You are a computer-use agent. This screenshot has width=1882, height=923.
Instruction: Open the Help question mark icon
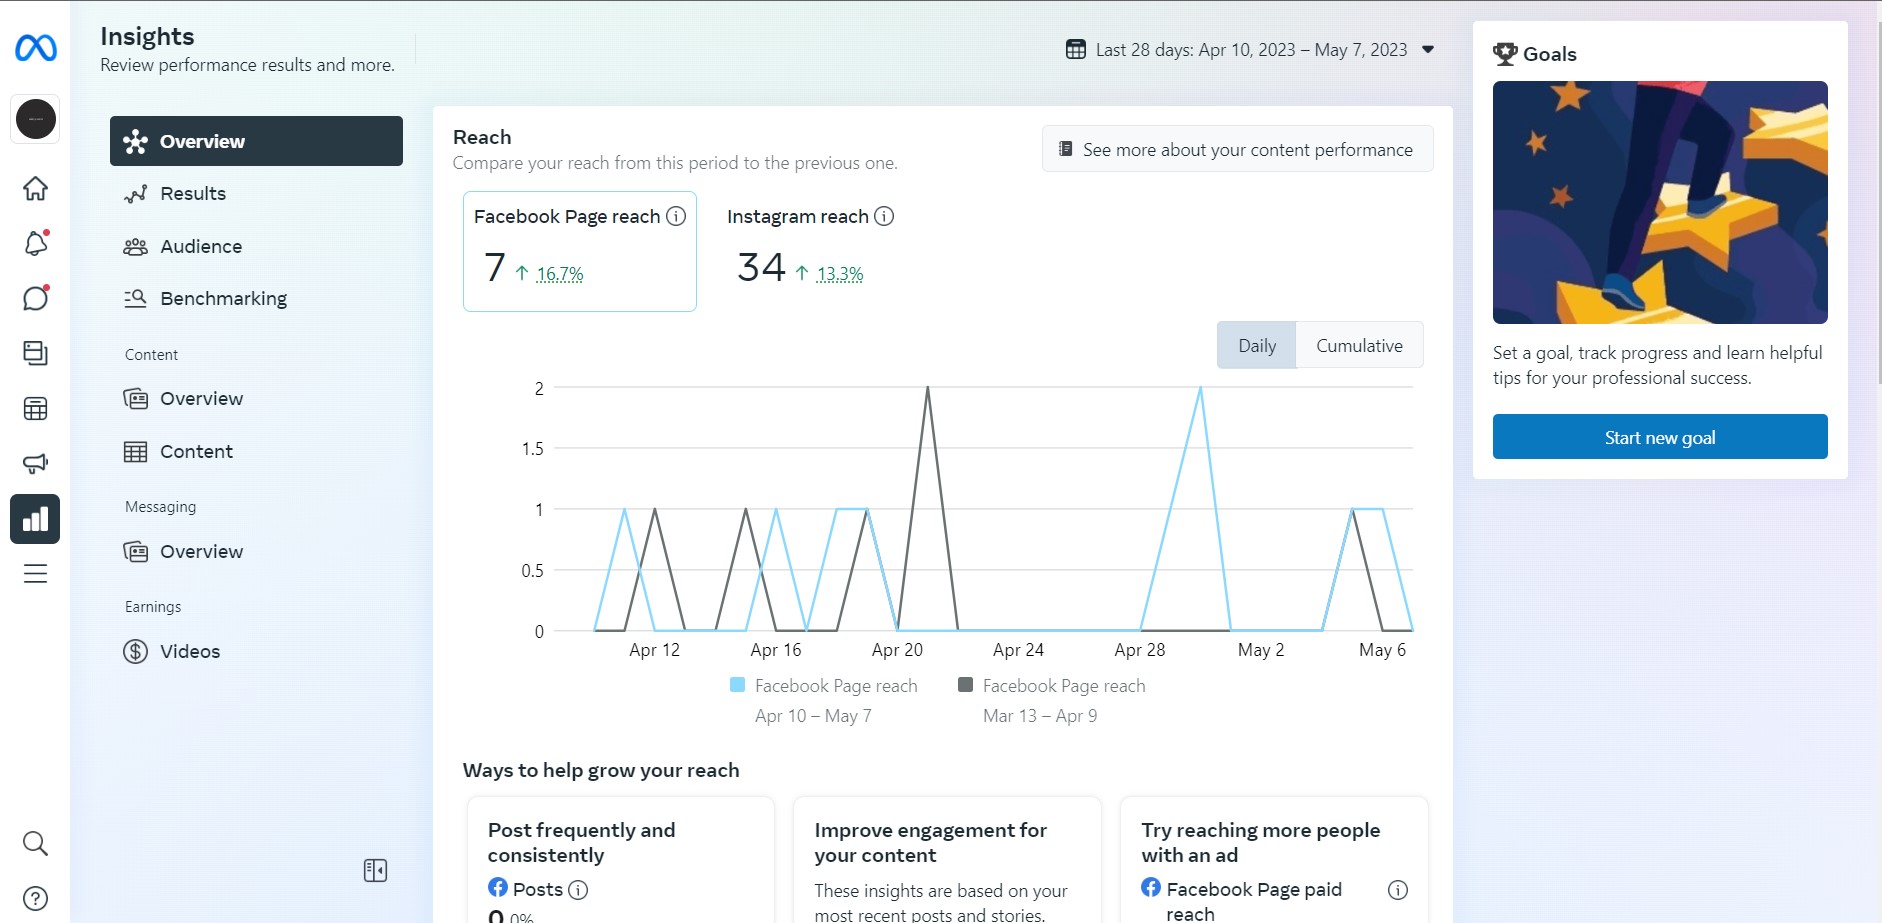coord(35,898)
